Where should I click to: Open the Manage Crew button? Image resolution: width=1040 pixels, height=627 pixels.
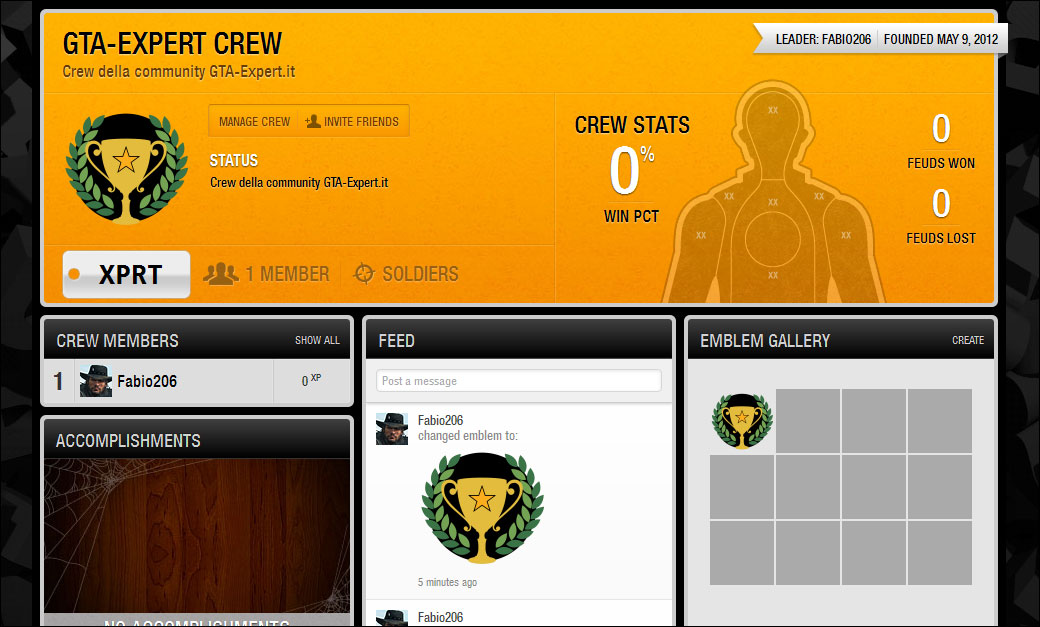(254, 121)
